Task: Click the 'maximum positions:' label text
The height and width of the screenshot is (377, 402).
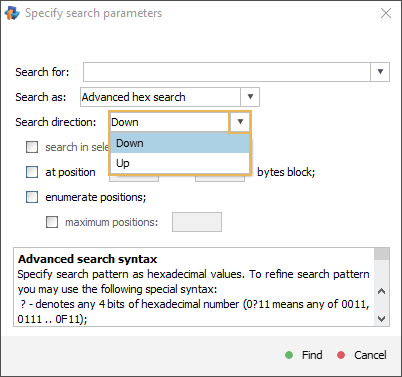Action: [x=112, y=222]
